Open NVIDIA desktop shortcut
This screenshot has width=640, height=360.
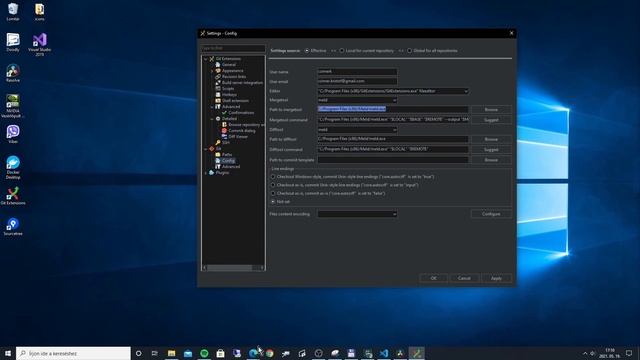tap(13, 106)
